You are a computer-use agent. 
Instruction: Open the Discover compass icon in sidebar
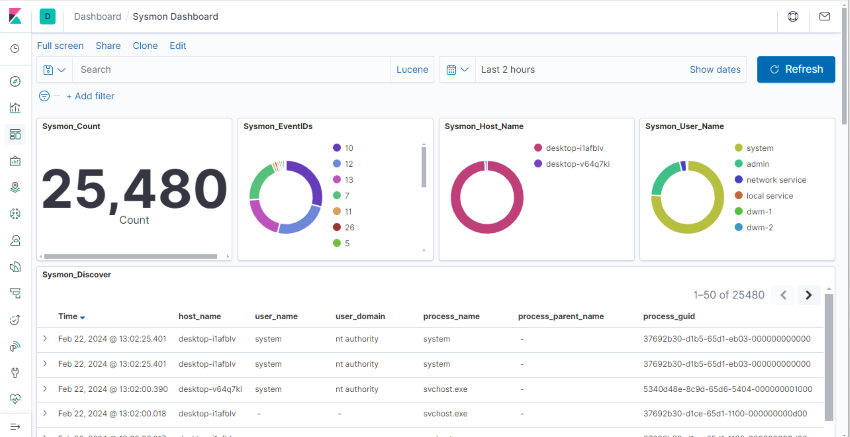click(x=15, y=82)
